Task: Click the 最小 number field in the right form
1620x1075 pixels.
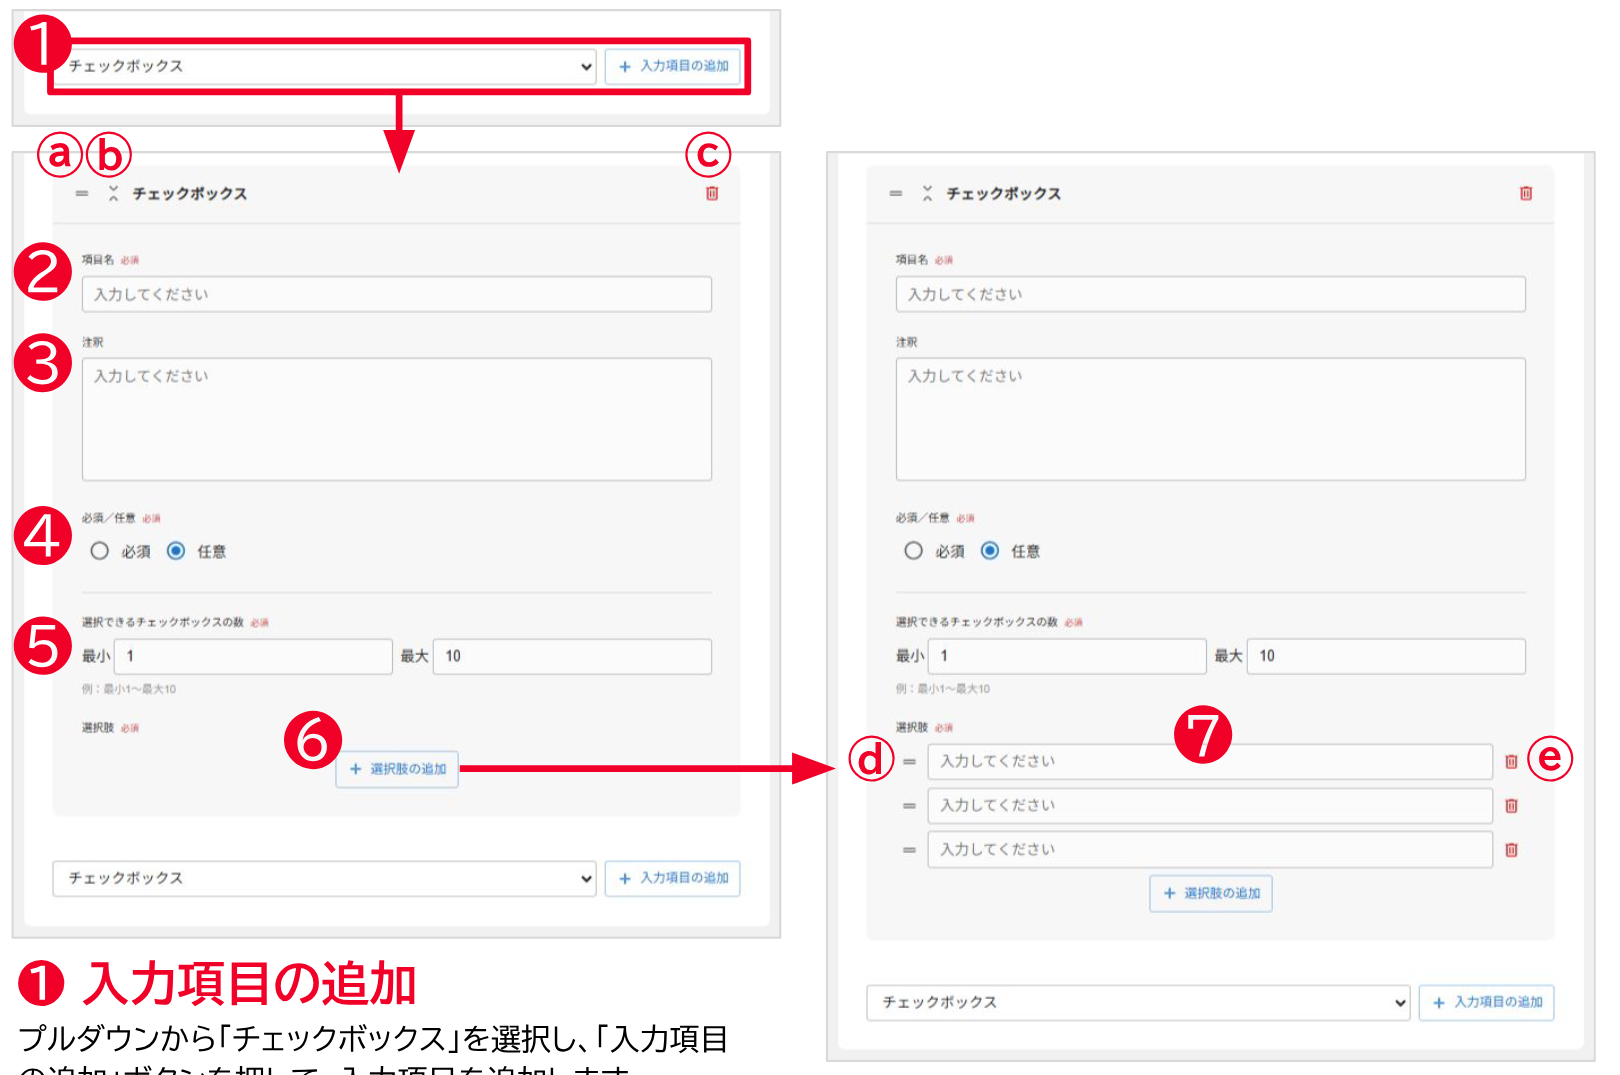Action: click(x=1068, y=657)
